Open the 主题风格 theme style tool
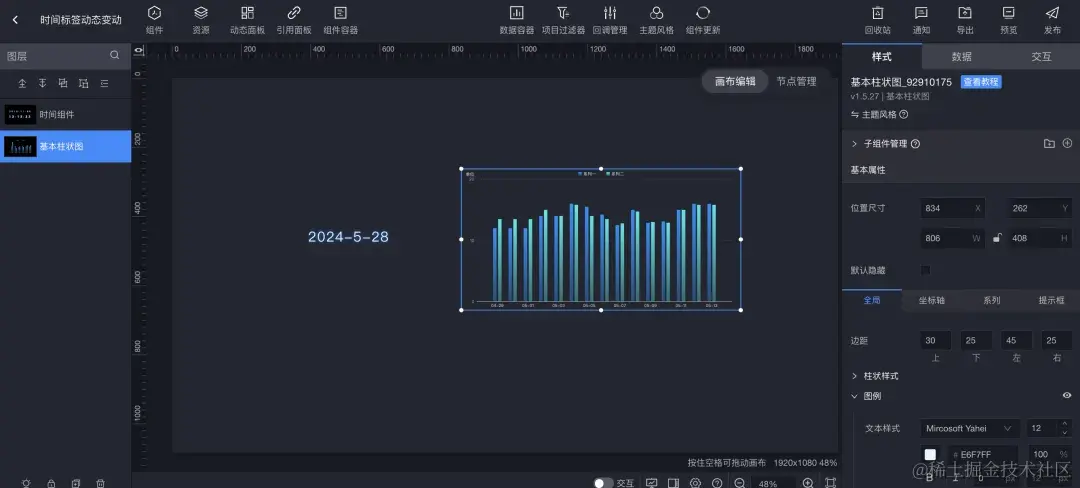 click(x=656, y=20)
